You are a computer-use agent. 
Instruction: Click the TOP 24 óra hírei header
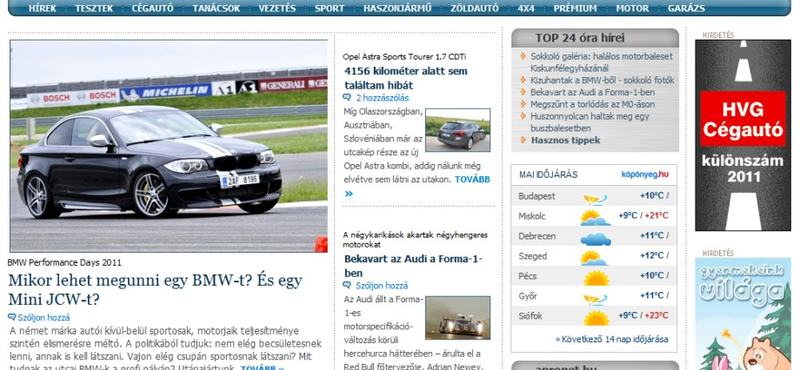pyautogui.click(x=580, y=38)
